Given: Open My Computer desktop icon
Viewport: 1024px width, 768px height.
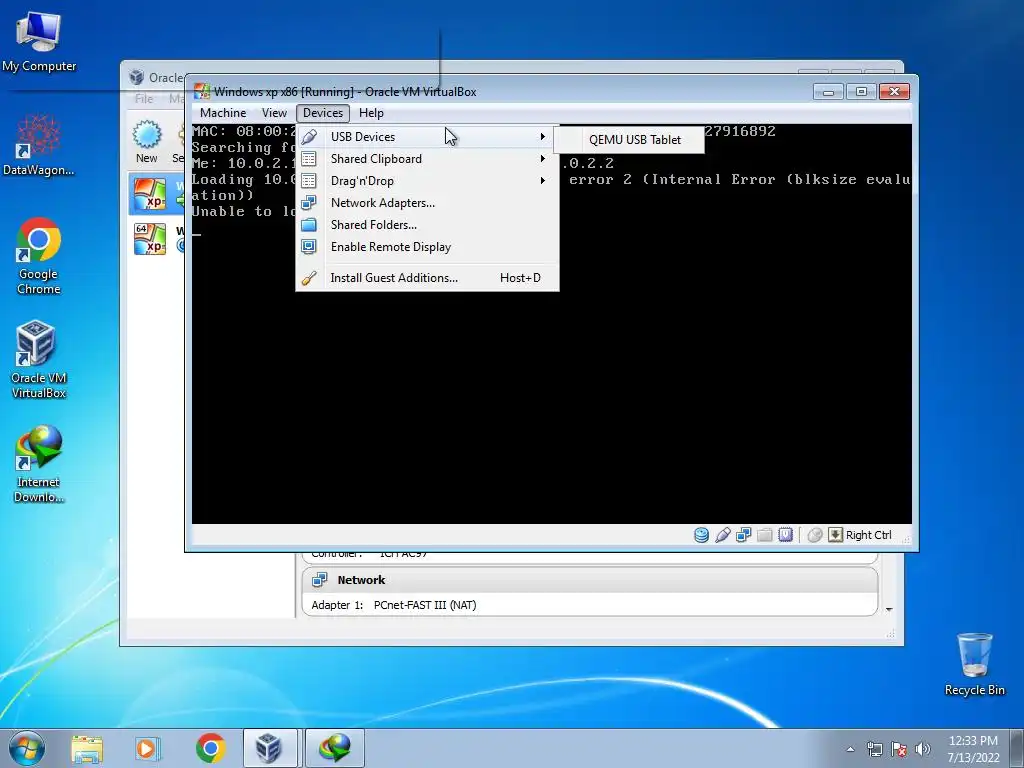Looking at the screenshot, I should (39, 42).
